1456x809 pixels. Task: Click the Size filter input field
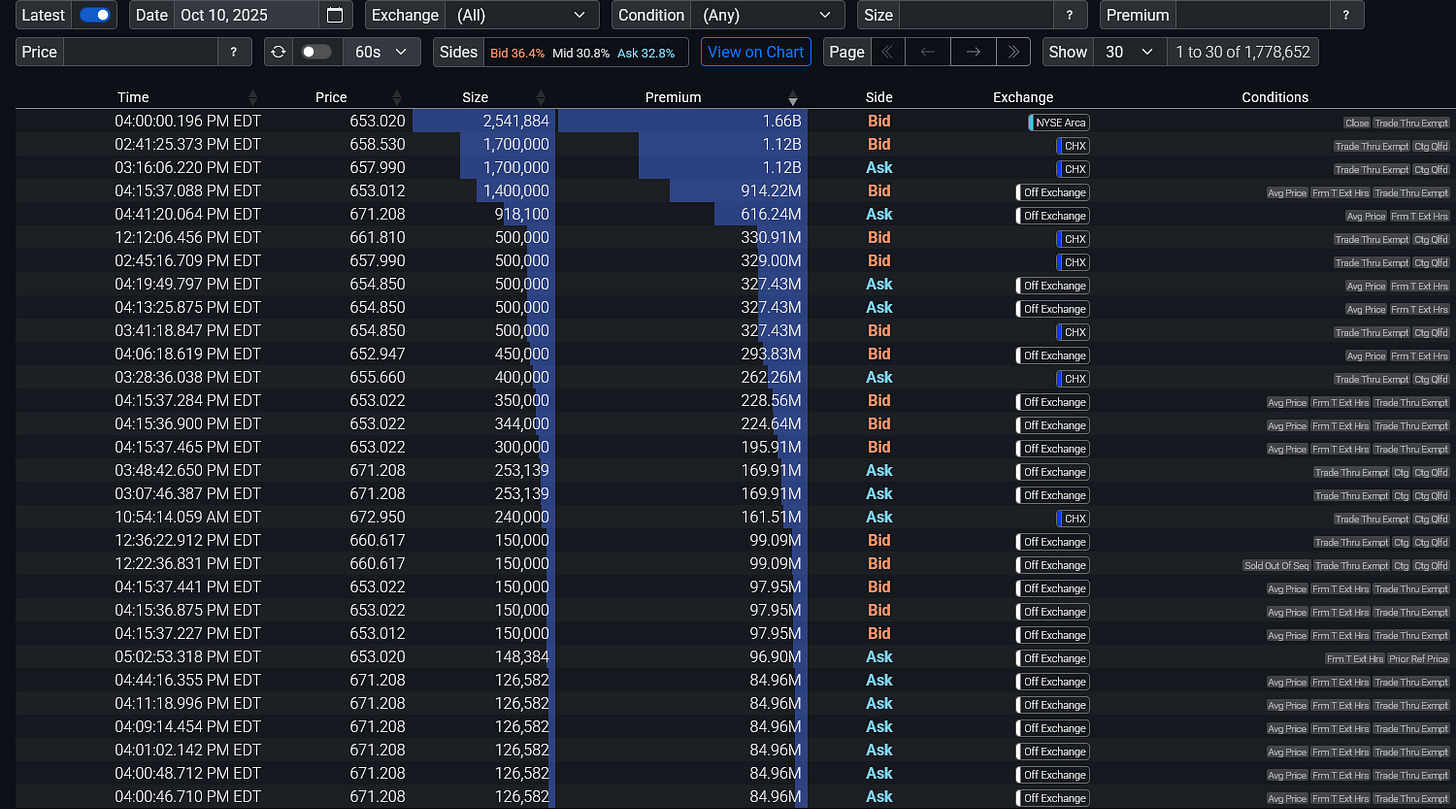click(977, 15)
